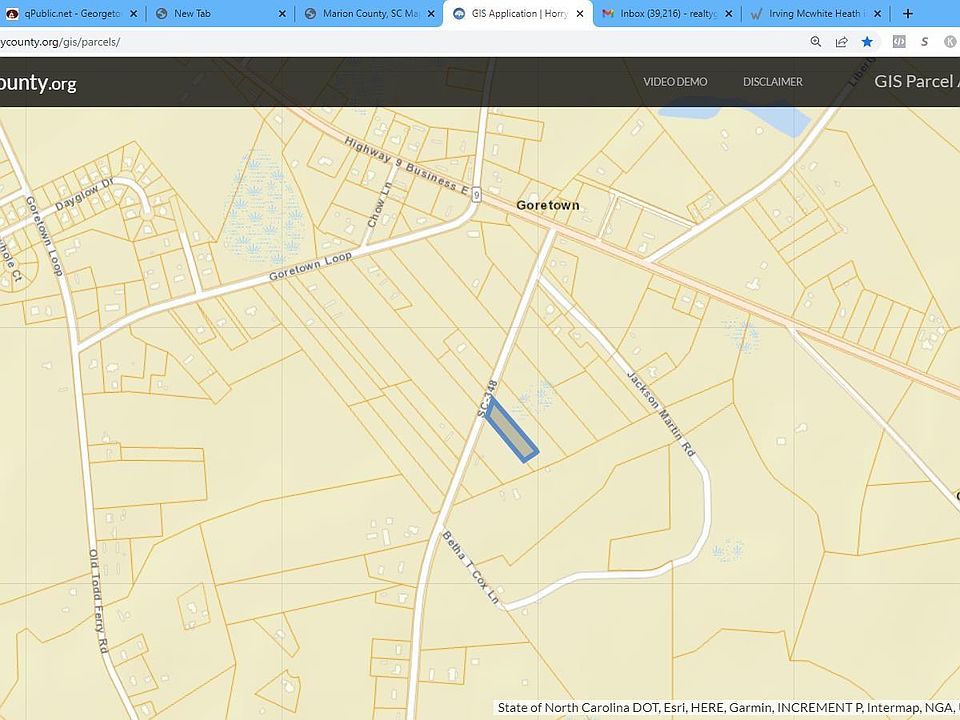Select the highlighted blue parcel on SC-348
The width and height of the screenshot is (960, 720).
(512, 430)
